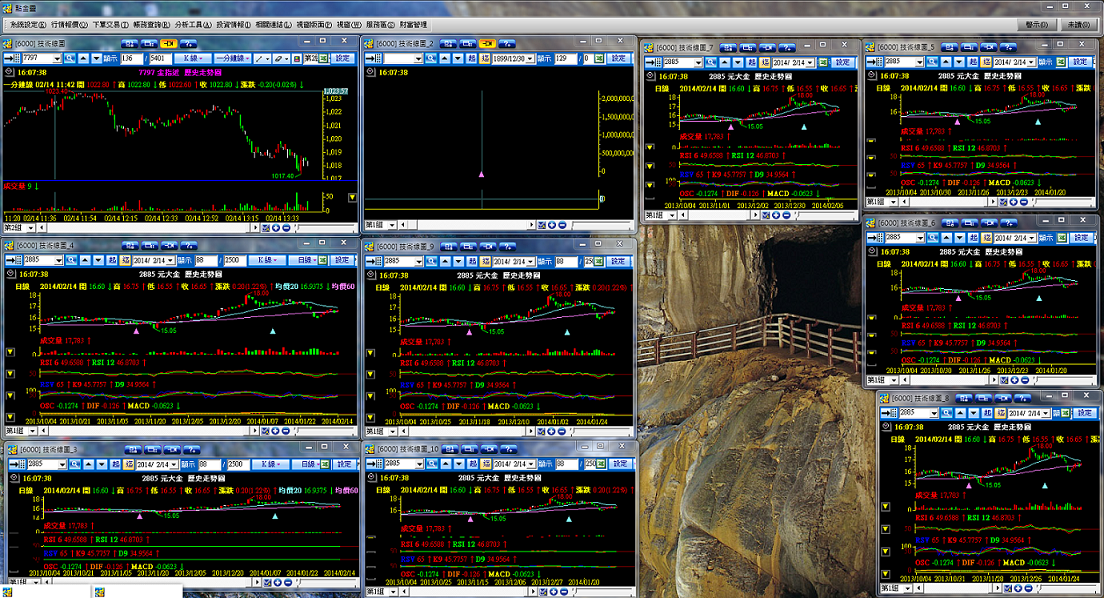The width and height of the screenshot is (1104, 598).
Task: Click the help ? title button of 技術線圖
Action: 189,44
